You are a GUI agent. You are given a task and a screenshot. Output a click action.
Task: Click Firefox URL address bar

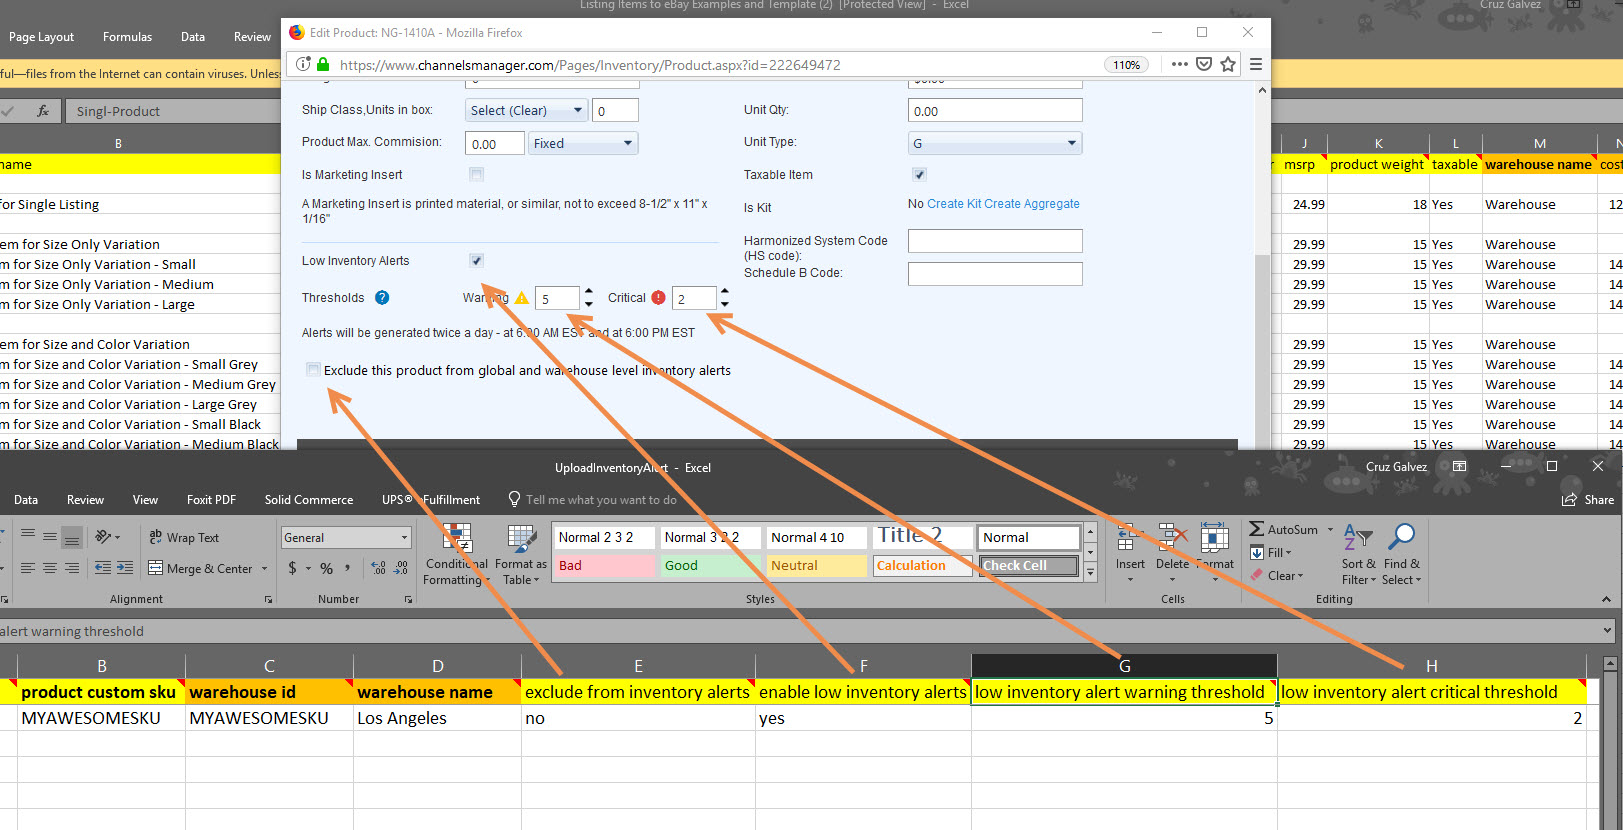[715, 64]
